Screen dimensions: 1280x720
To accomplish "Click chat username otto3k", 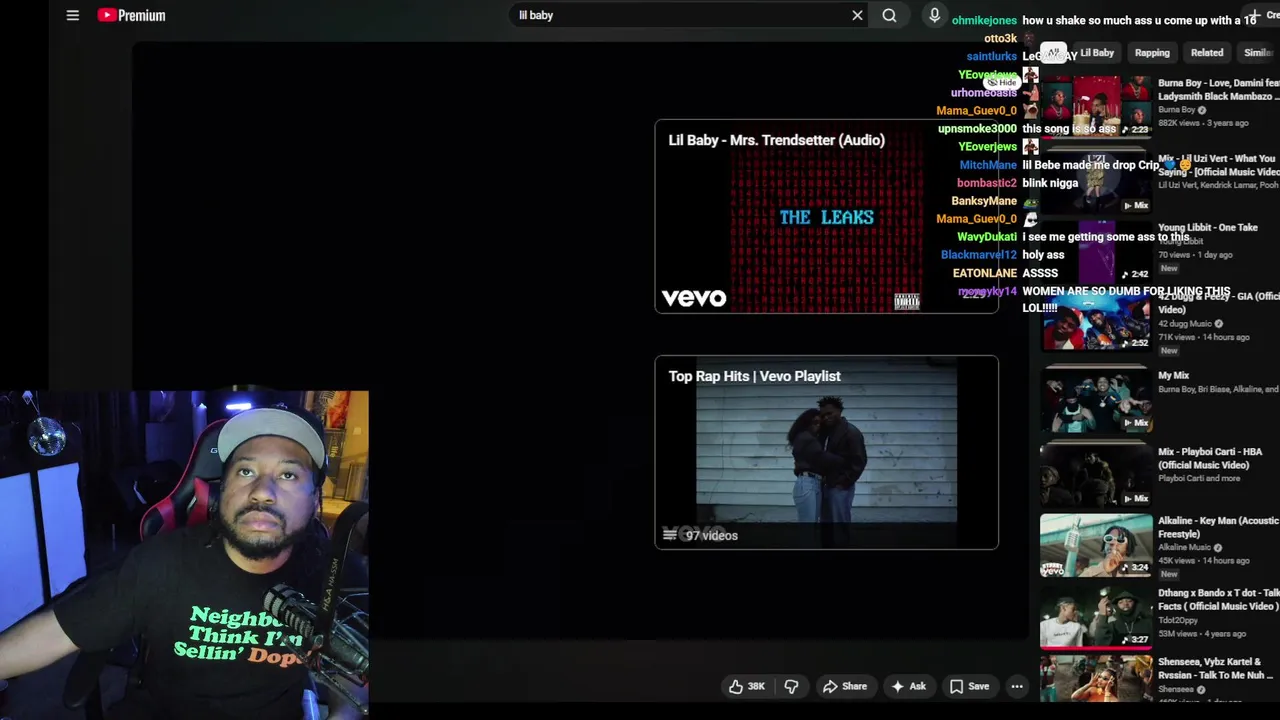I will [x=1001, y=39].
